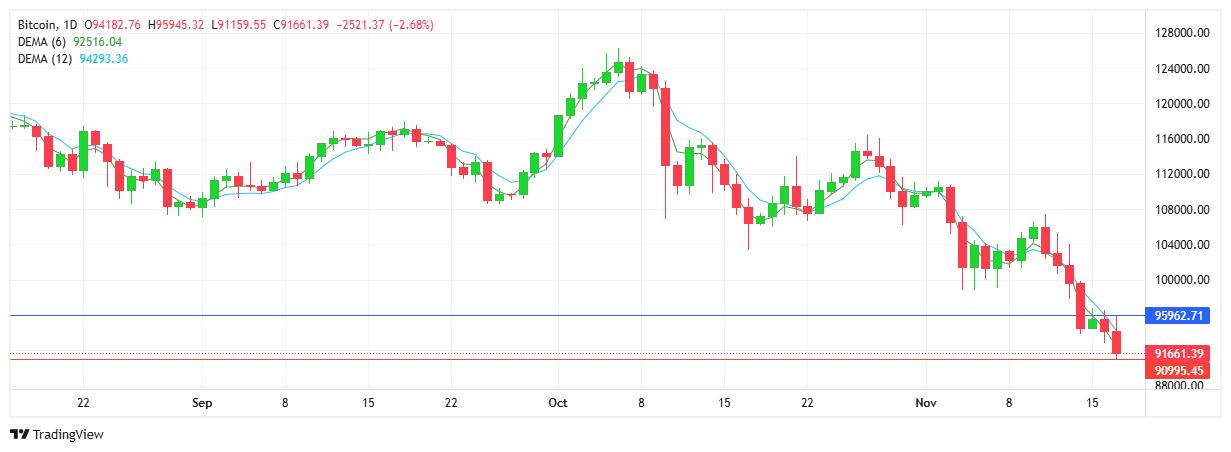The width and height of the screenshot is (1231, 452).
Task: Click the Nov label on time axis
Action: point(926,403)
